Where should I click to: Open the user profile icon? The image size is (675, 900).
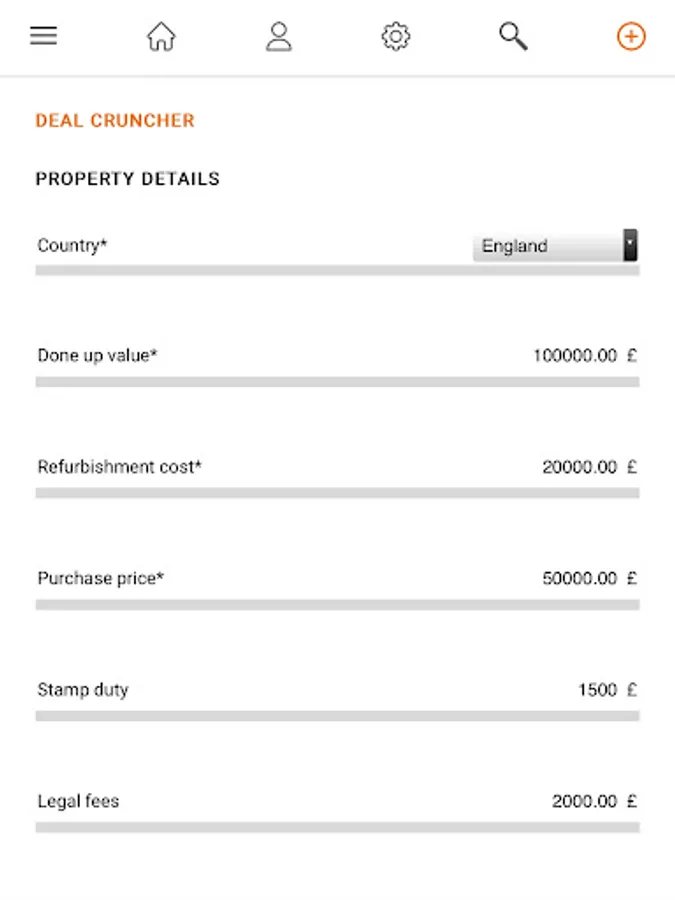(x=279, y=36)
